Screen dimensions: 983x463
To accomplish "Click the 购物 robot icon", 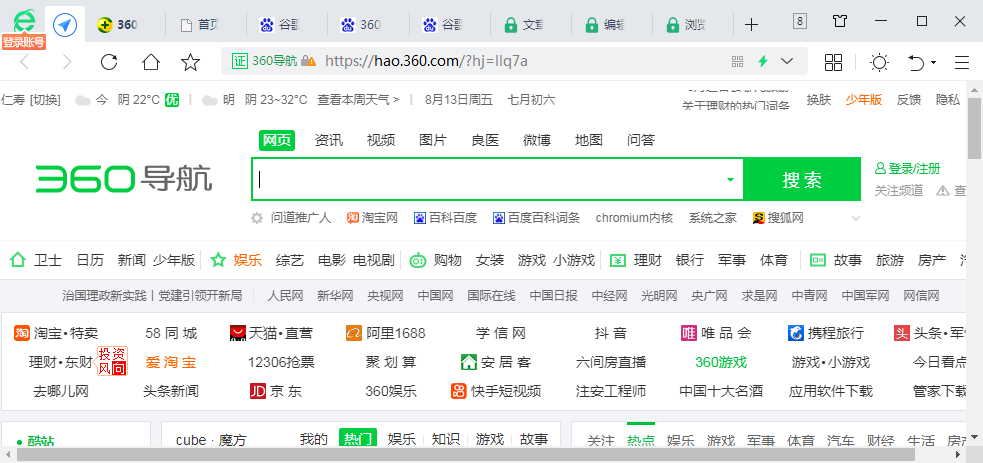I will click(418, 260).
